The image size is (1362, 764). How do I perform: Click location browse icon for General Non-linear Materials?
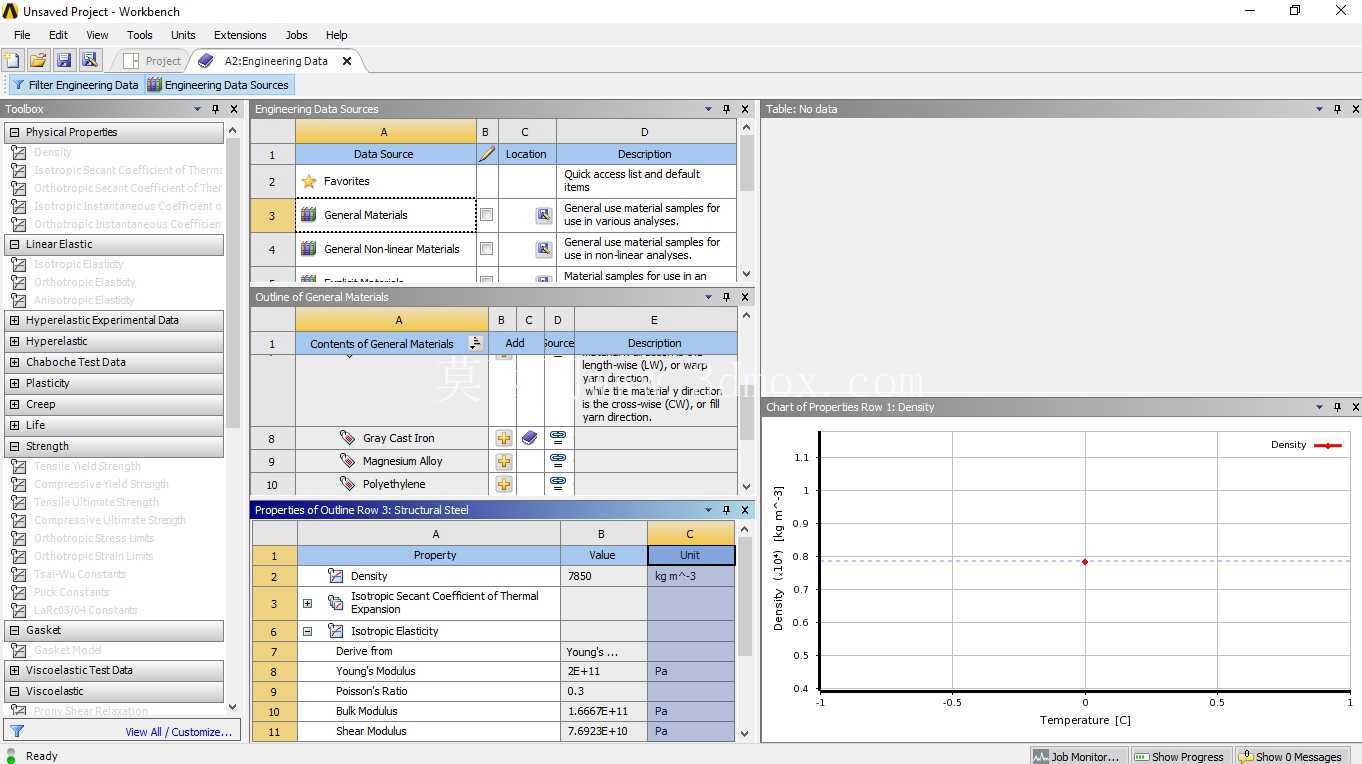point(543,249)
